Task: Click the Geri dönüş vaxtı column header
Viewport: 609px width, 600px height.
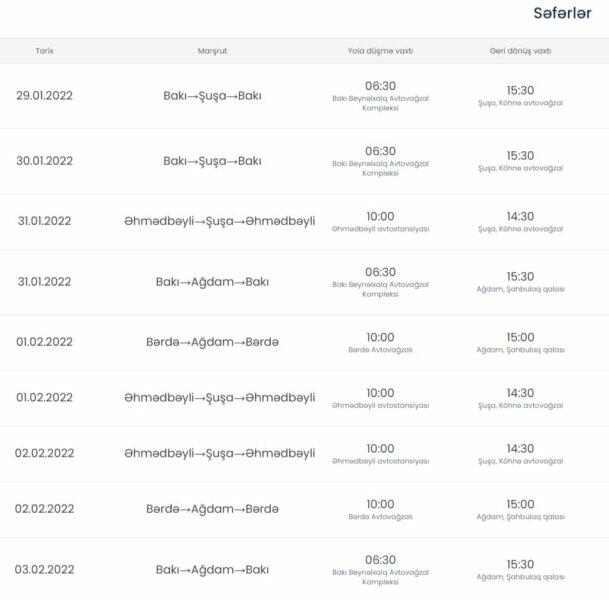Action: coord(520,50)
